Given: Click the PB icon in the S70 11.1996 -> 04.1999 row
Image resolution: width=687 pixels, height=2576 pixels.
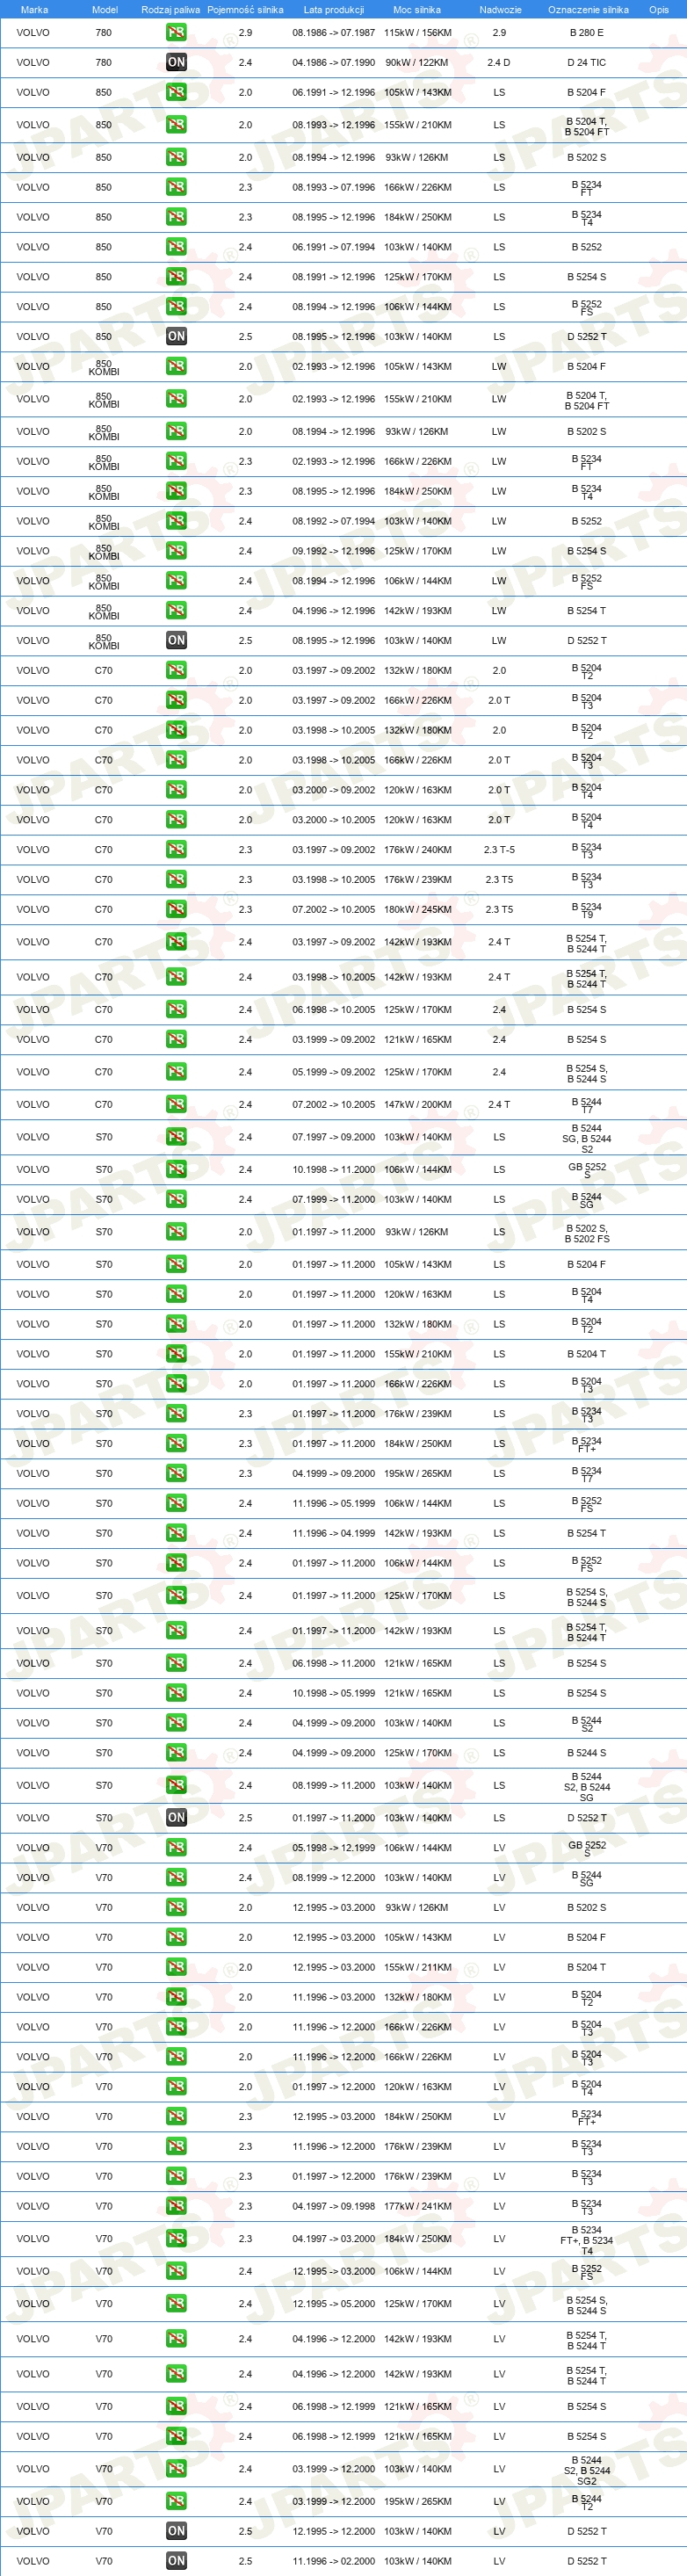Looking at the screenshot, I should point(176,1533).
